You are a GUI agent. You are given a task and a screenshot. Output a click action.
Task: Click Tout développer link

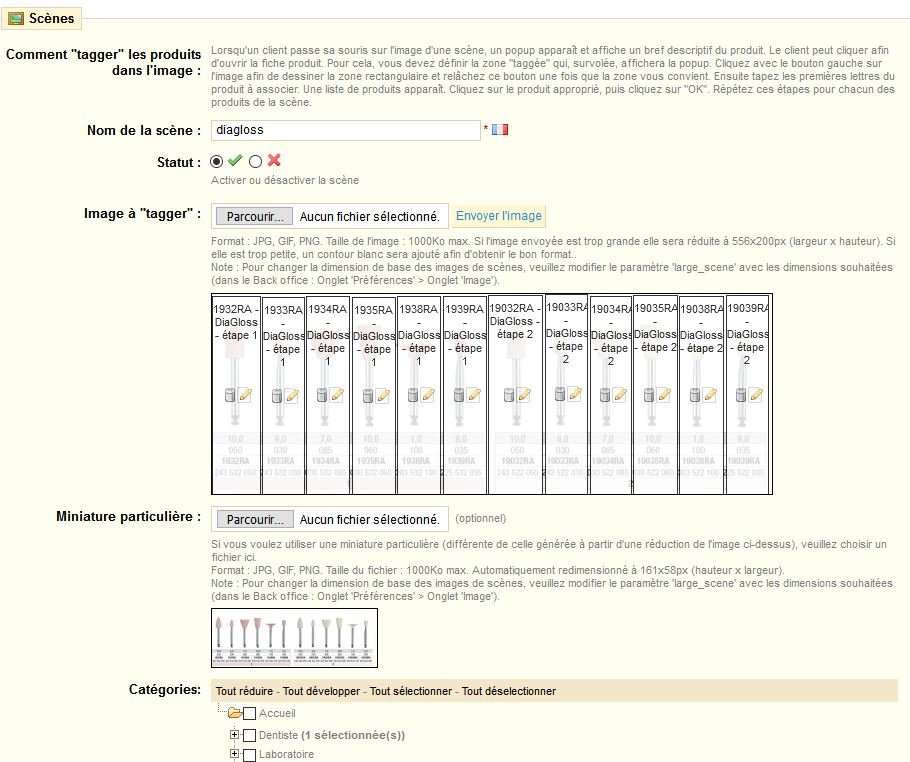click(x=322, y=691)
